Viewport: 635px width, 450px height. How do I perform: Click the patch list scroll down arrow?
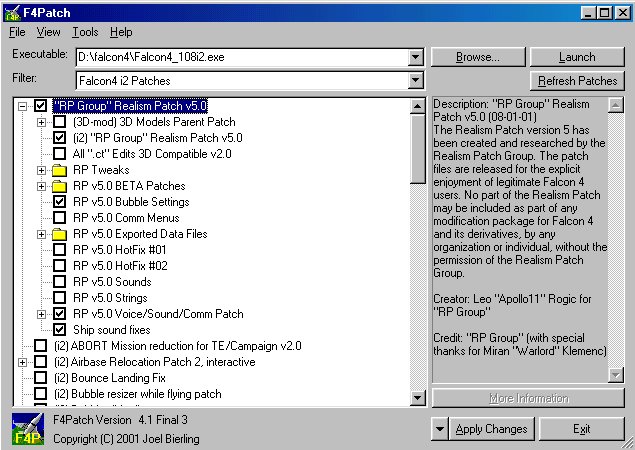[418, 398]
